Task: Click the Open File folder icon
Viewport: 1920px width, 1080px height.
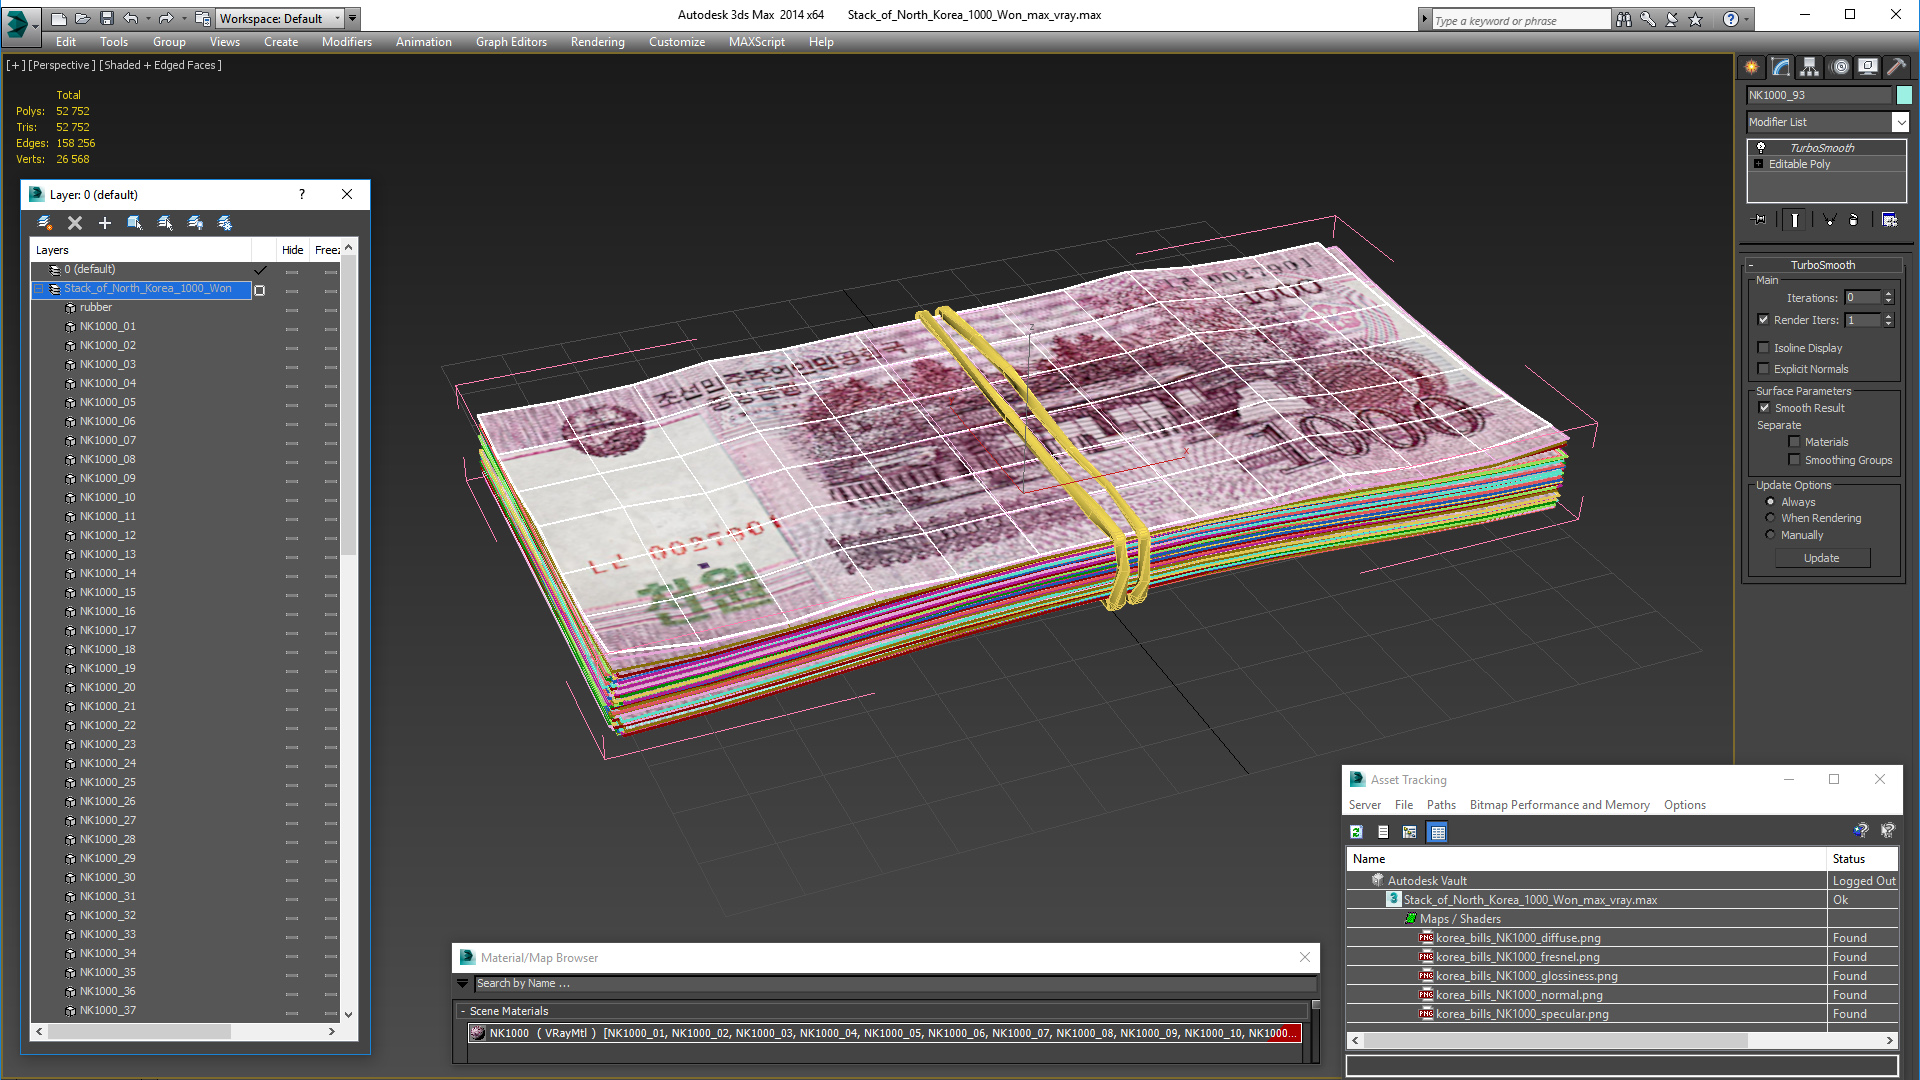Action: click(83, 18)
